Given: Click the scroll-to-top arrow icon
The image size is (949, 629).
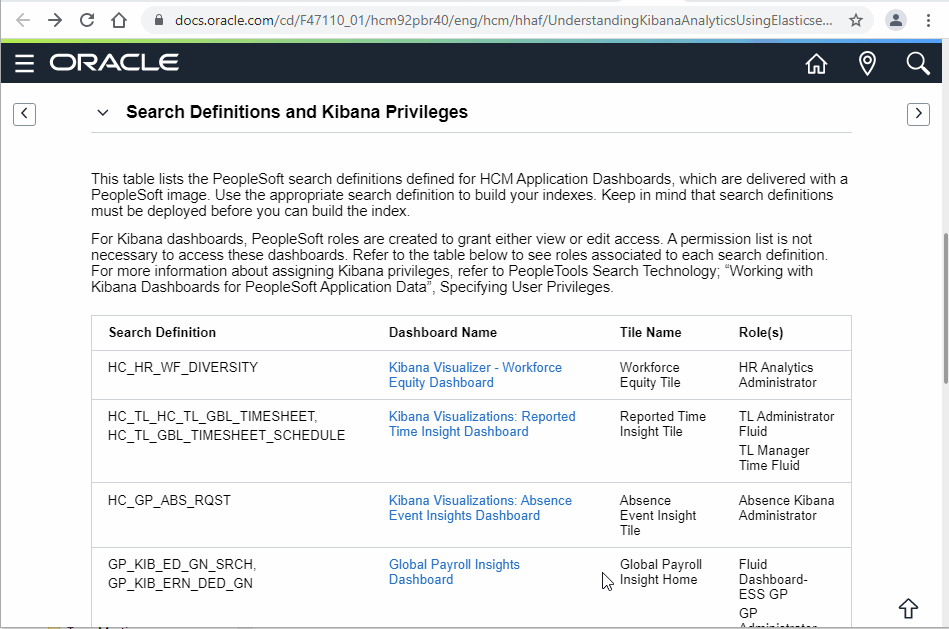Looking at the screenshot, I should coord(908,607).
